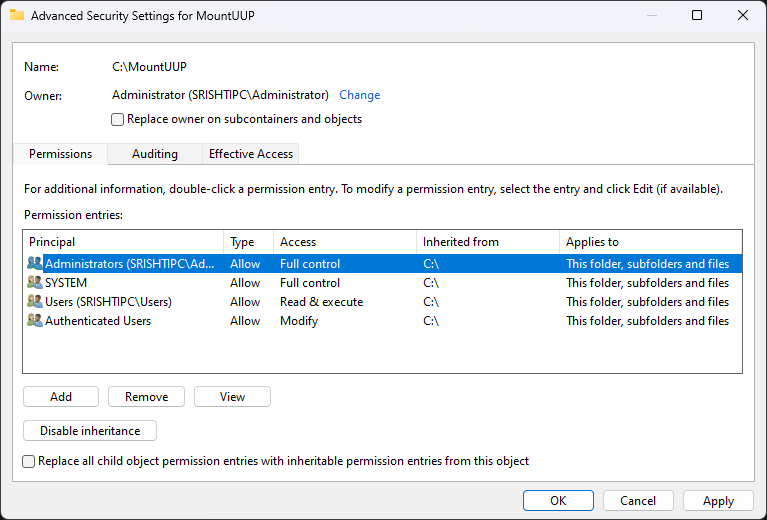Click the Administrators group principal icon
The image size is (767, 520).
point(35,264)
